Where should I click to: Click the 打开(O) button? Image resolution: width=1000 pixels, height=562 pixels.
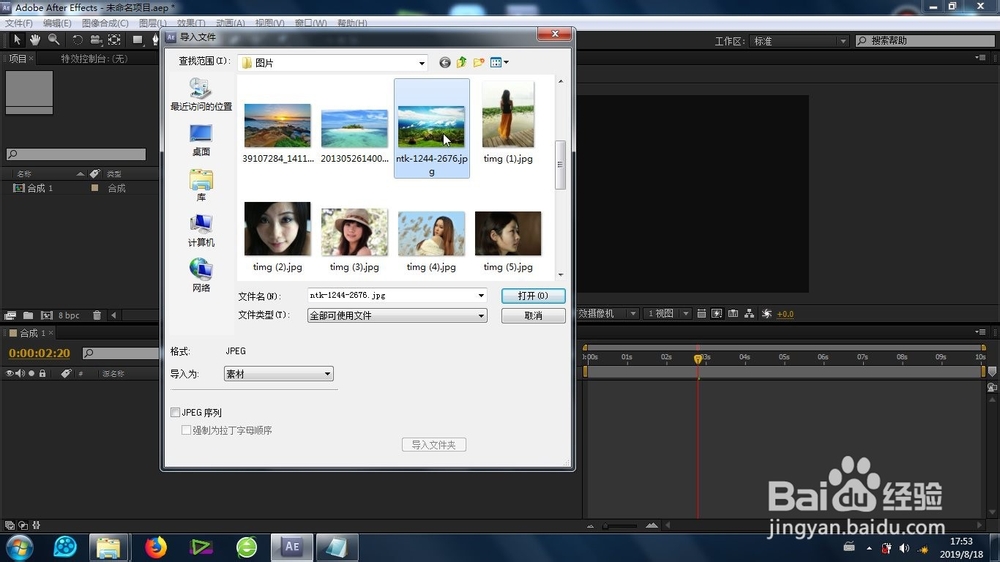pos(533,296)
